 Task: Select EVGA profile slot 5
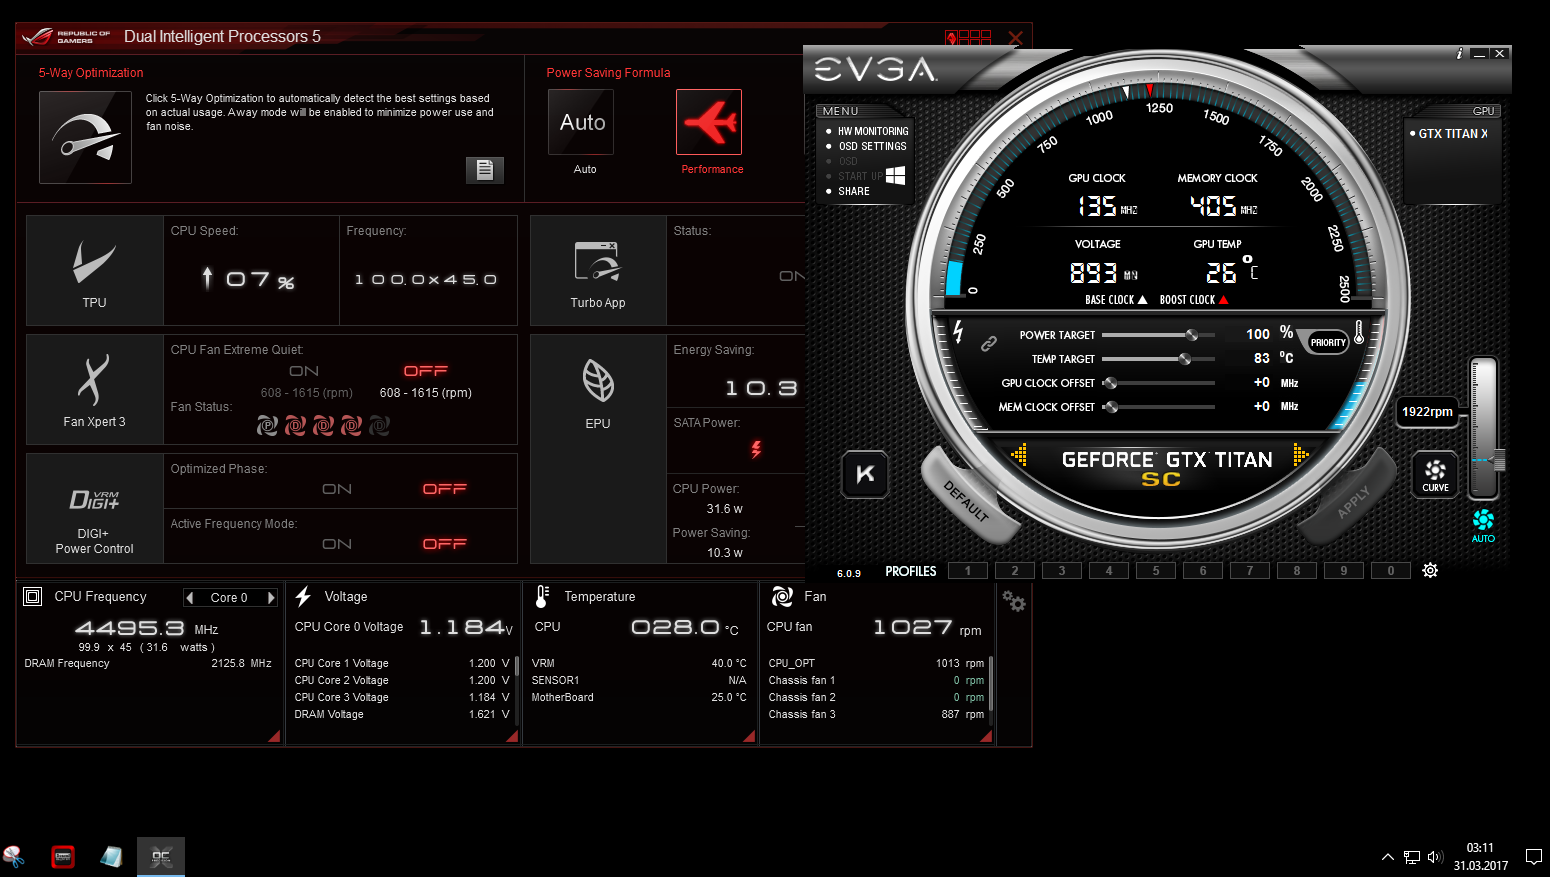pyautogui.click(x=1156, y=571)
